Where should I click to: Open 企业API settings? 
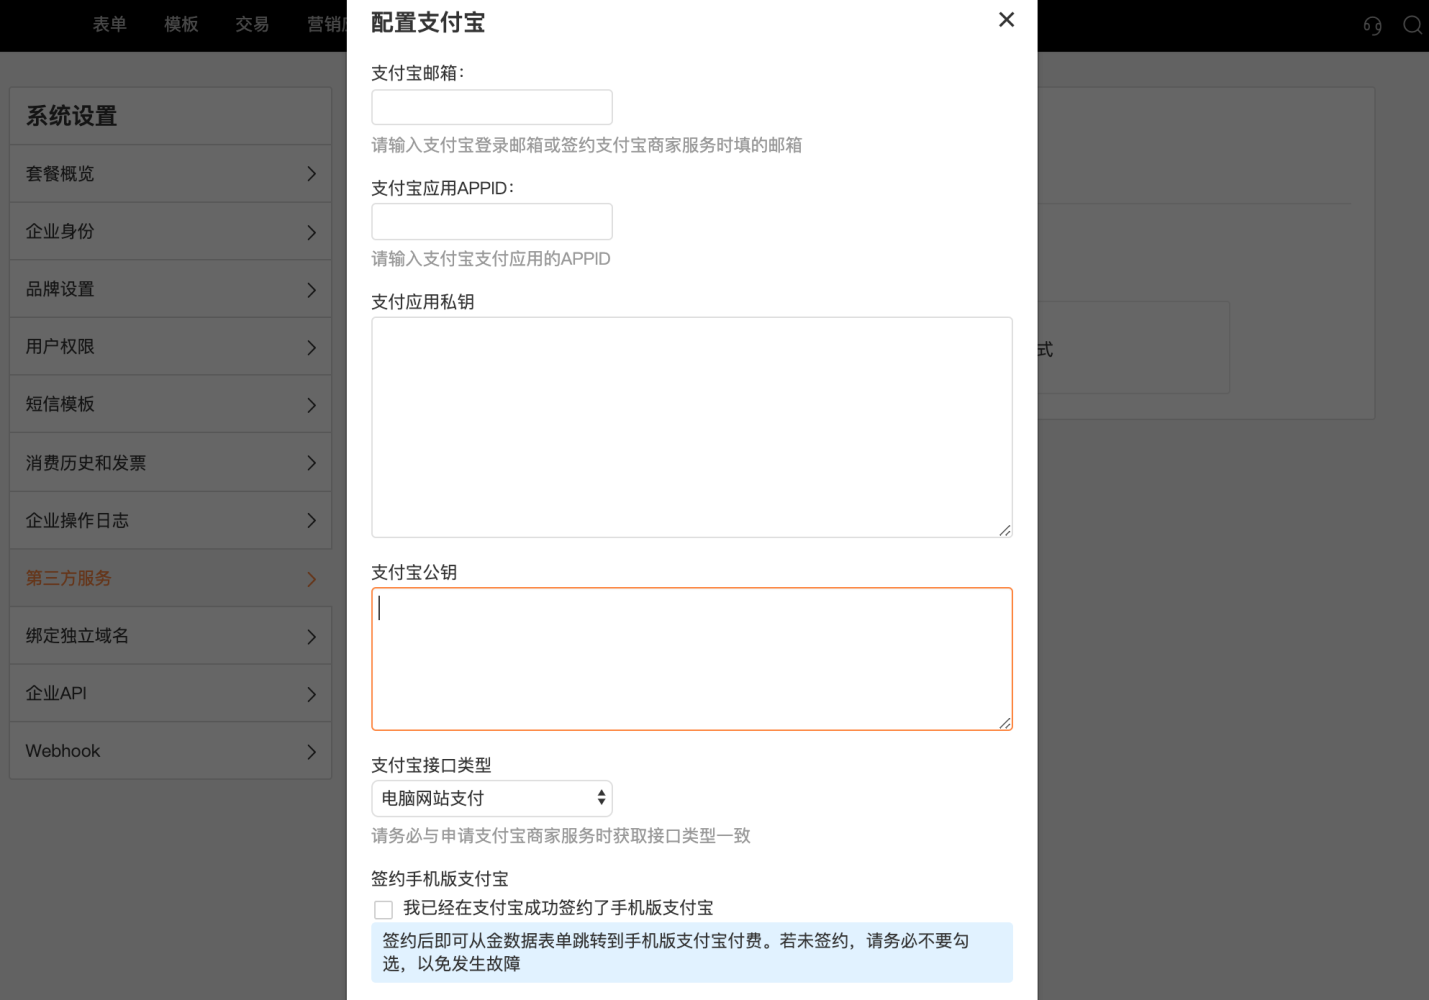(x=170, y=693)
